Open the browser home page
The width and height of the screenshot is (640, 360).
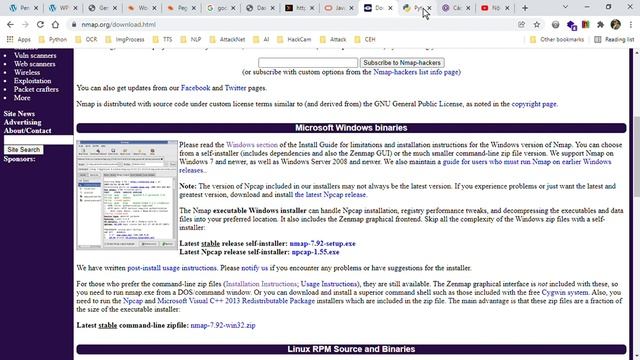55,24
